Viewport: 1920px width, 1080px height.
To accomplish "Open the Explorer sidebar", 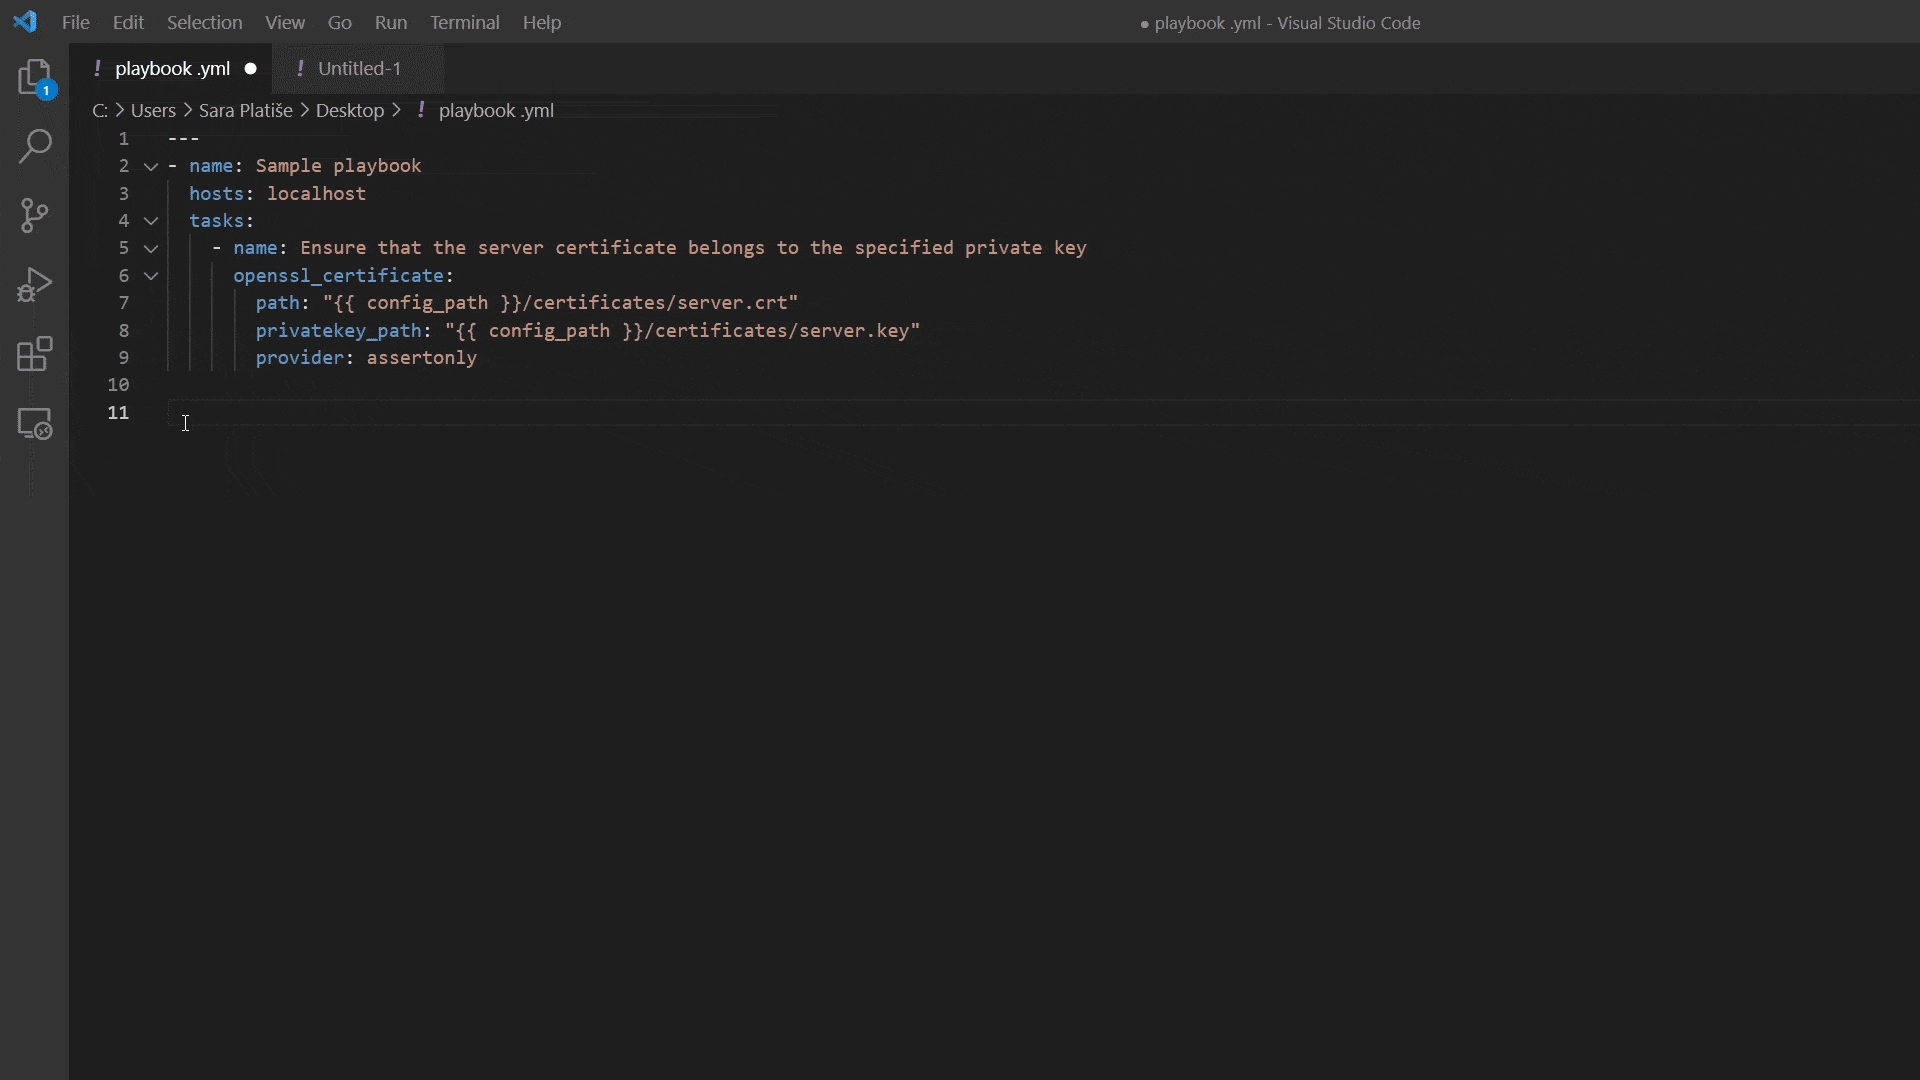I will 35,77.
